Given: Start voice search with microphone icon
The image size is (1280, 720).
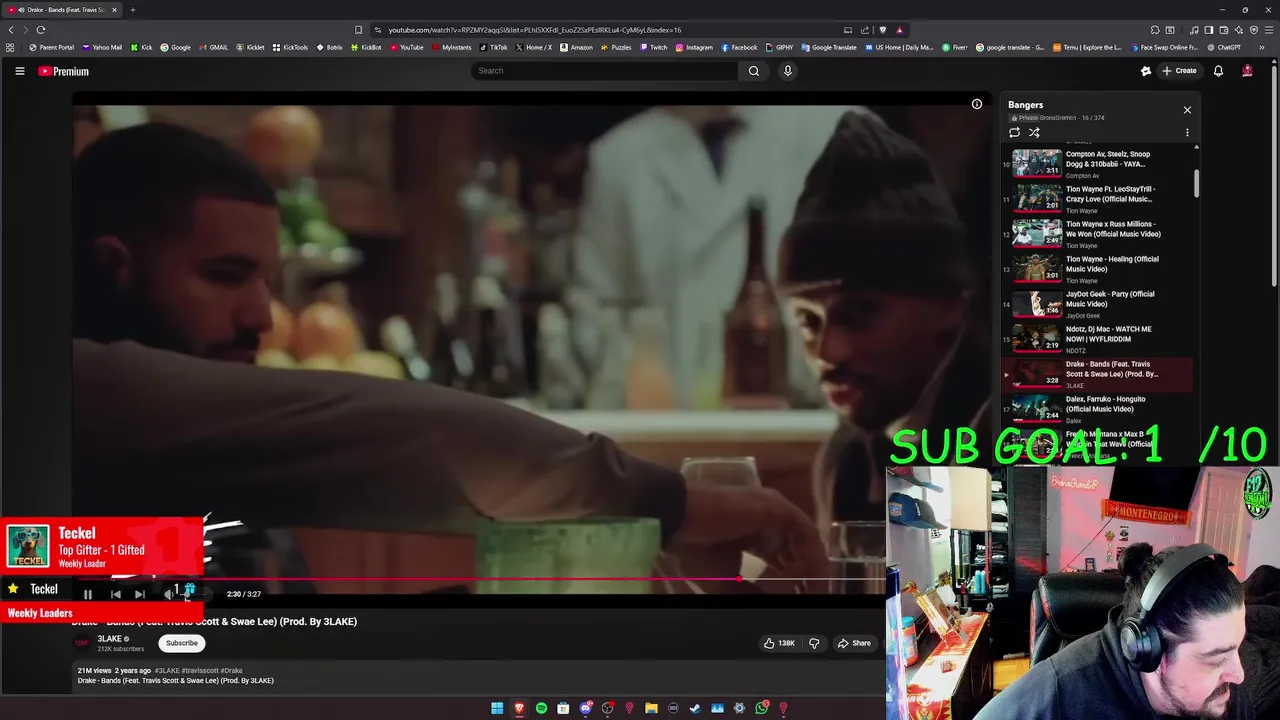Looking at the screenshot, I should (x=788, y=71).
